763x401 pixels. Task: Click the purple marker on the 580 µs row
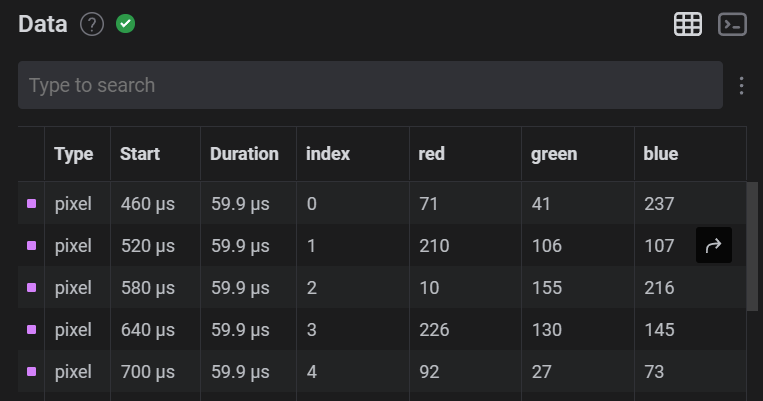(32, 287)
